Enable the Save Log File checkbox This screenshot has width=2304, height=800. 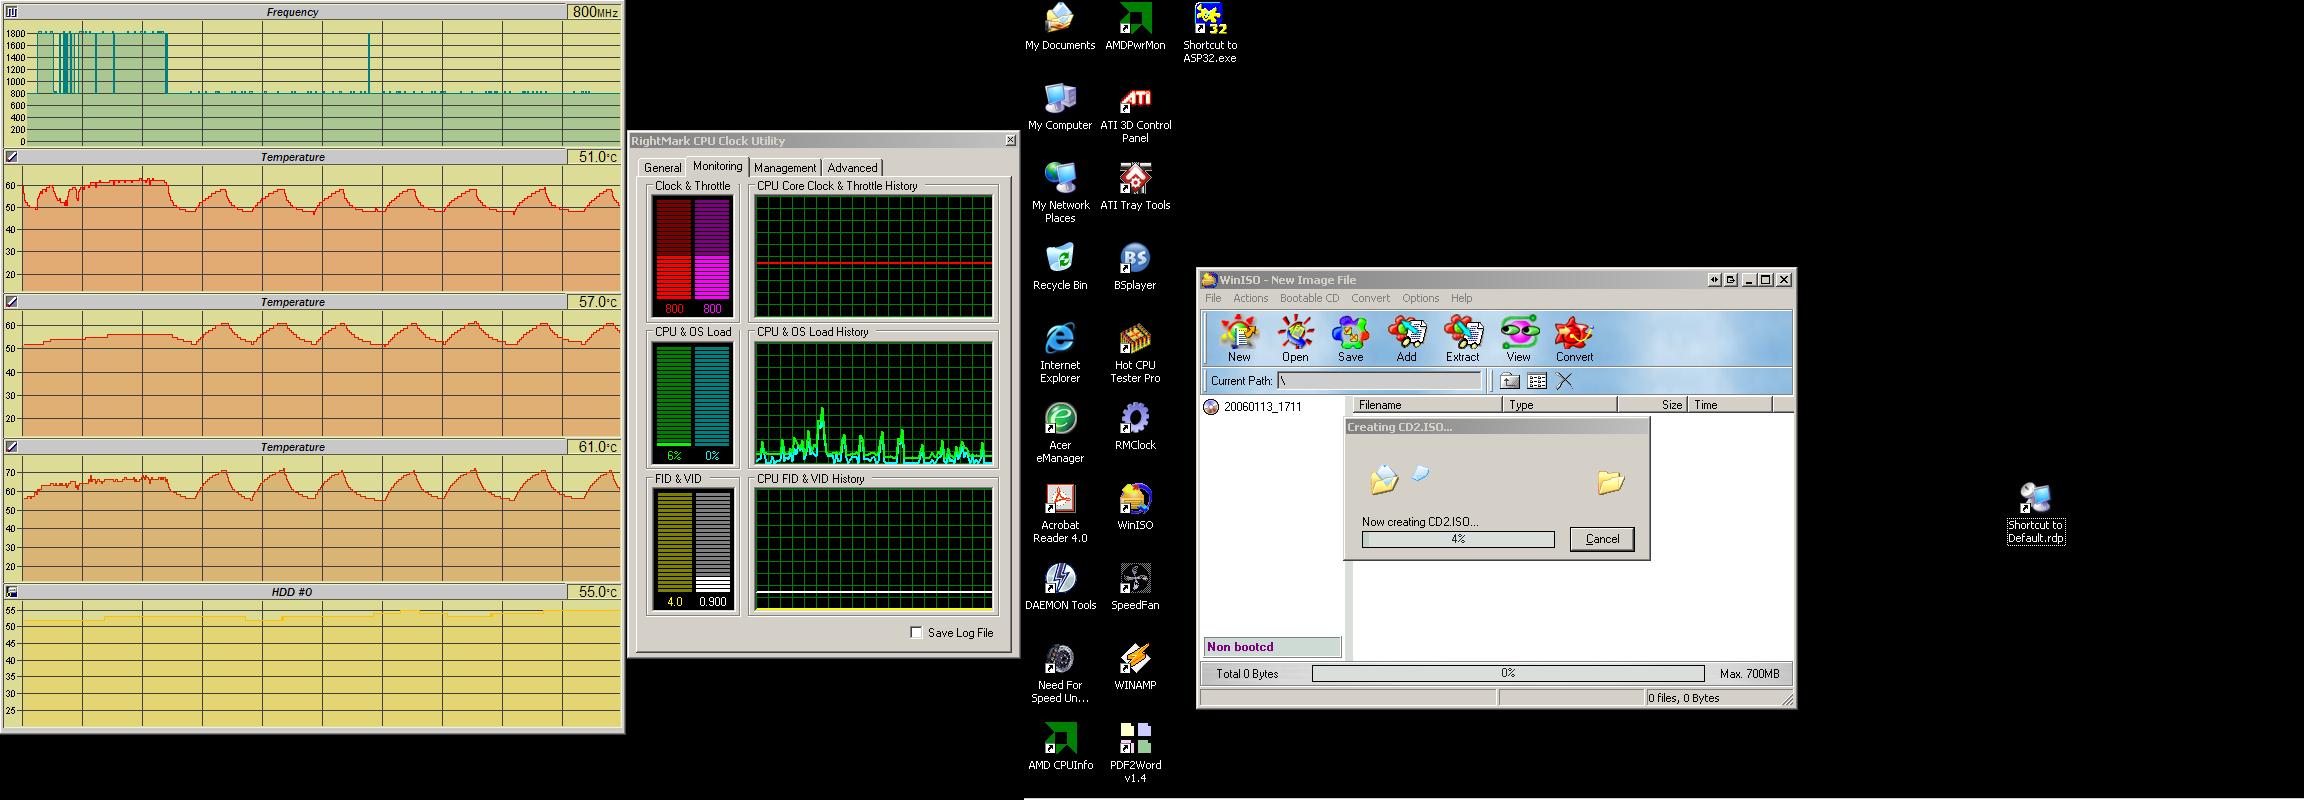coord(916,632)
